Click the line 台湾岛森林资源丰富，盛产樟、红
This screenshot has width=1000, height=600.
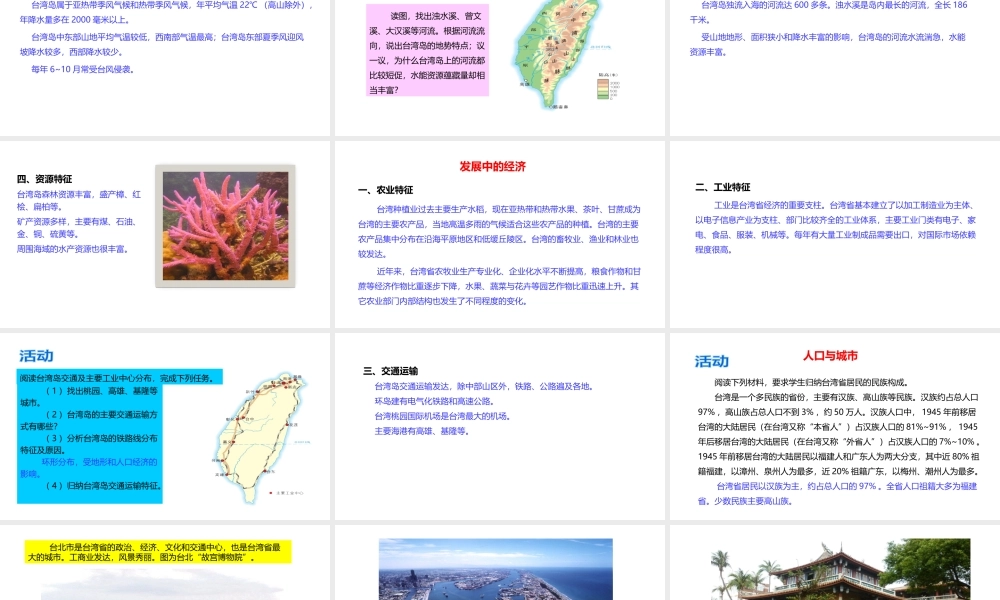click(x=79, y=194)
